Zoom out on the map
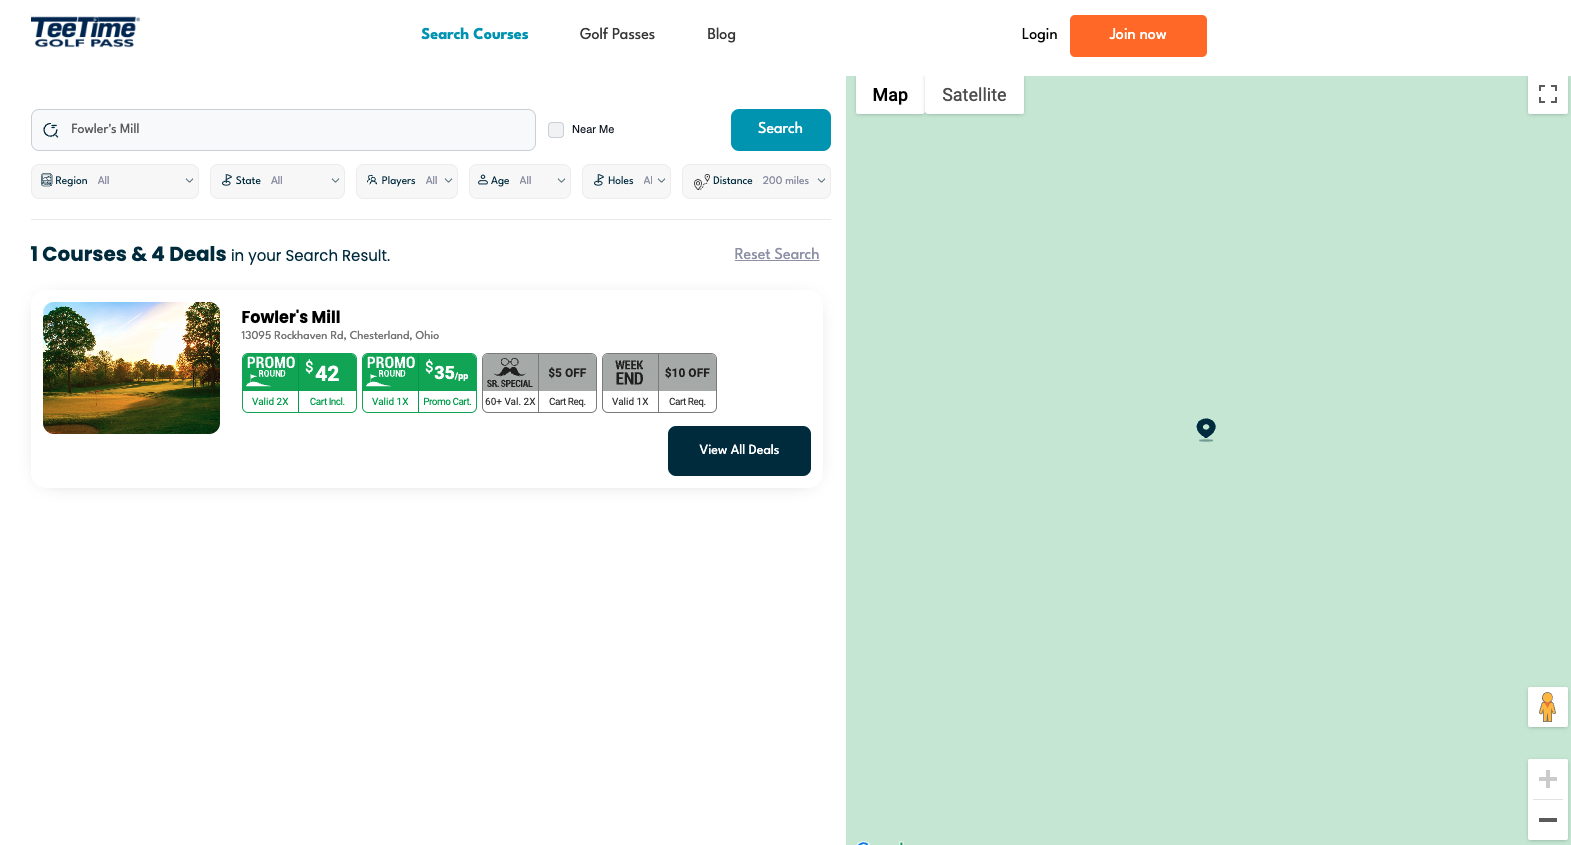Image resolution: width=1571 pixels, height=845 pixels. (x=1548, y=820)
